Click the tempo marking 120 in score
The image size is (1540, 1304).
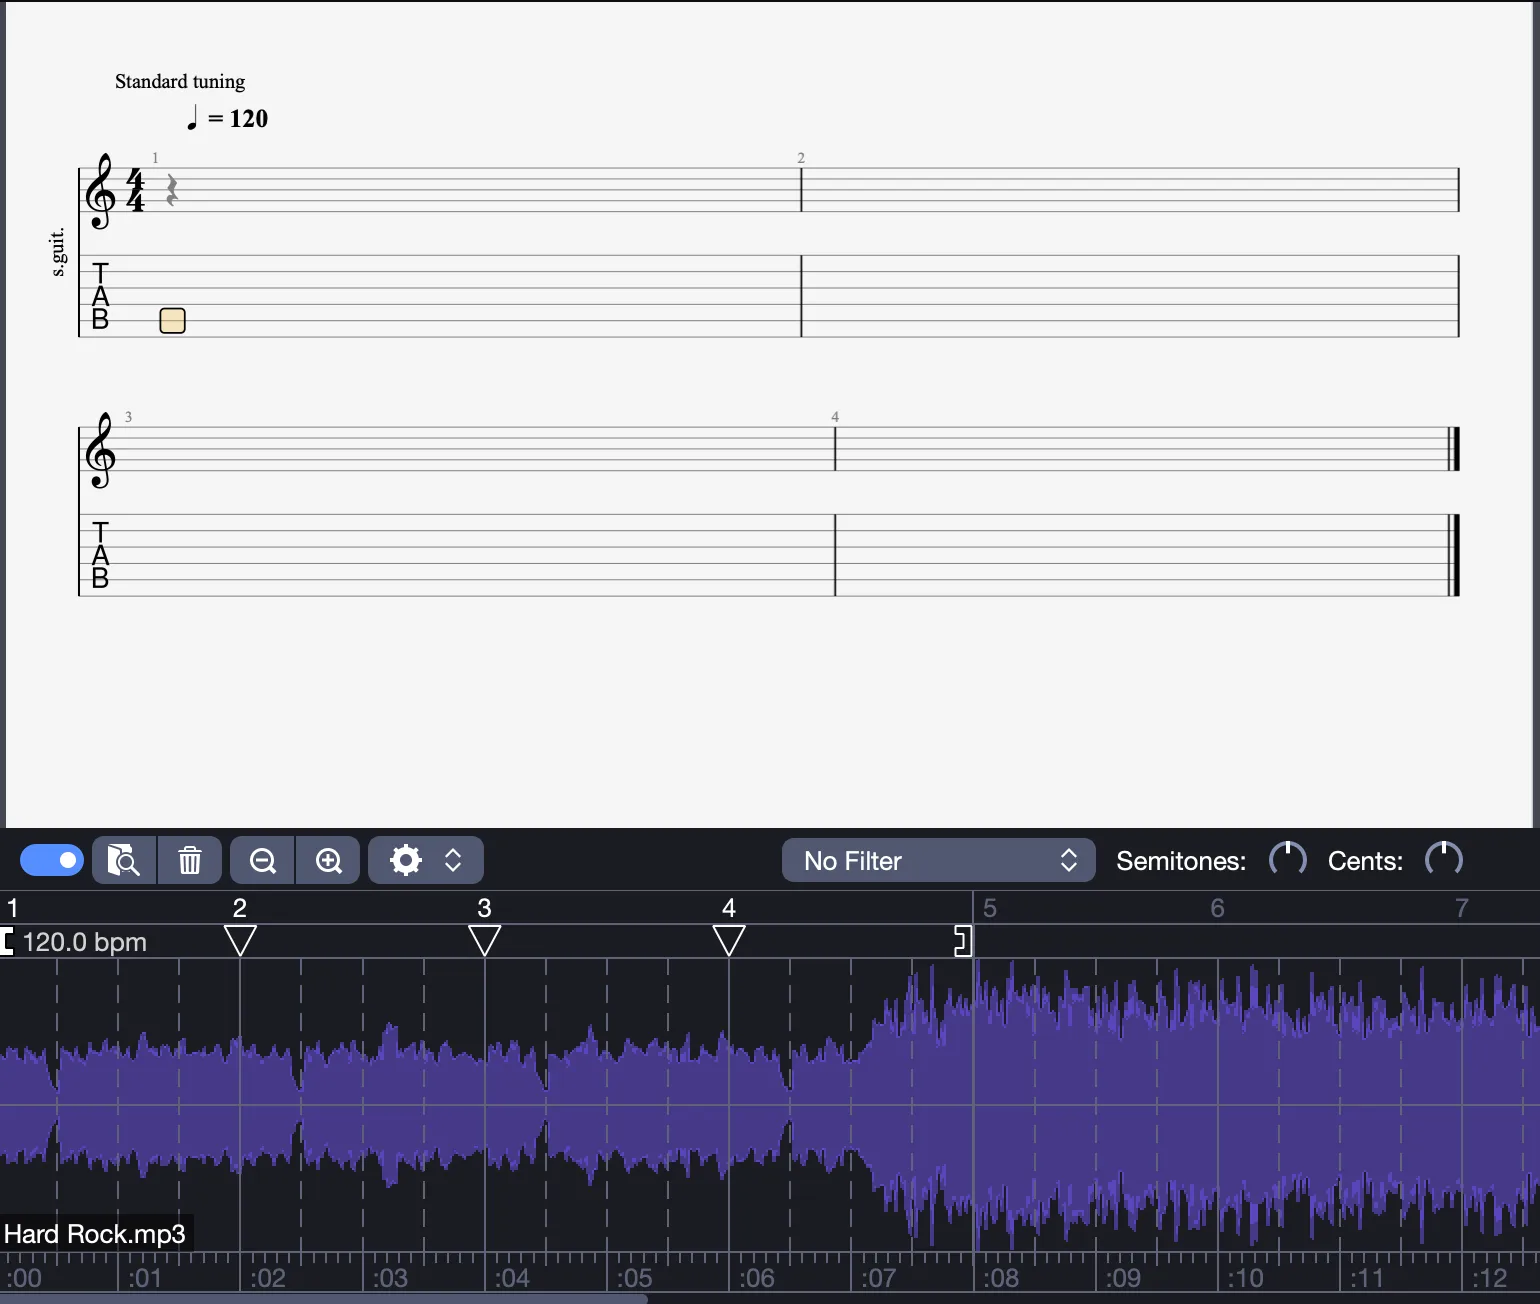tap(228, 118)
